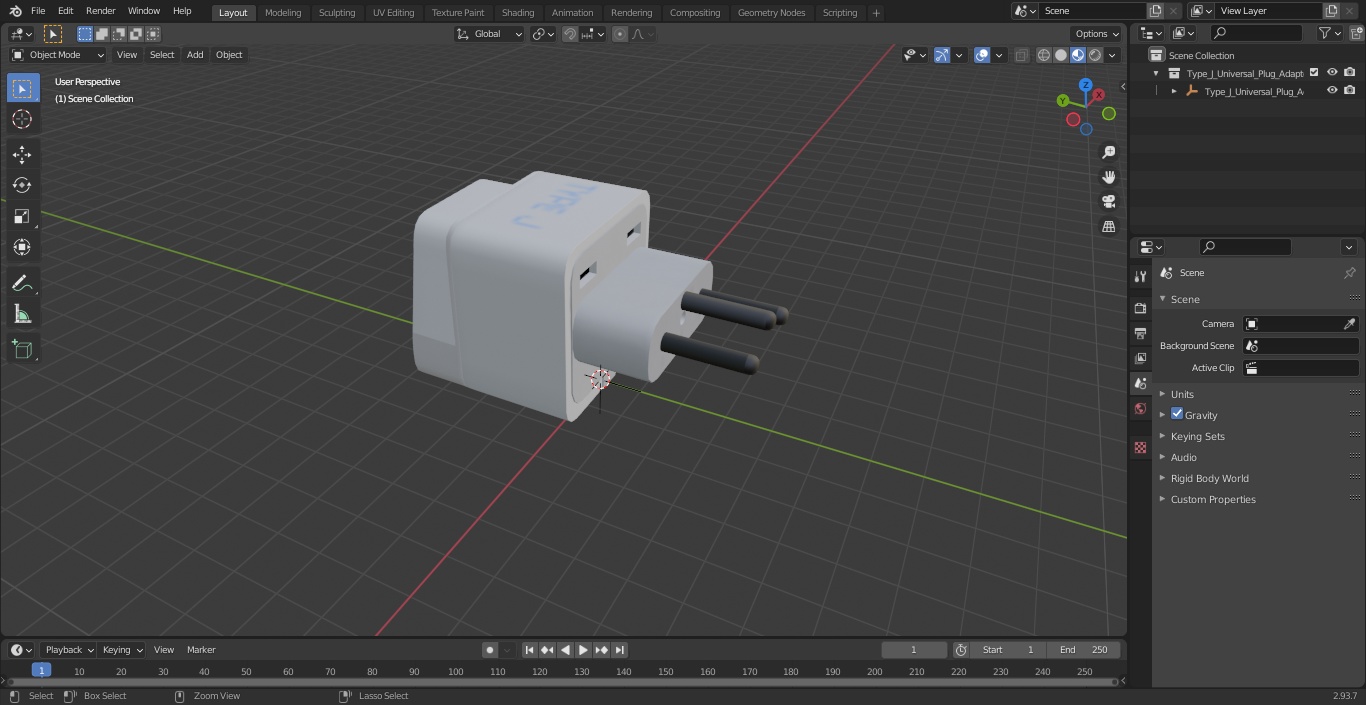Click the Options button in viewport header
Image resolution: width=1366 pixels, height=705 pixels.
coord(1097,34)
